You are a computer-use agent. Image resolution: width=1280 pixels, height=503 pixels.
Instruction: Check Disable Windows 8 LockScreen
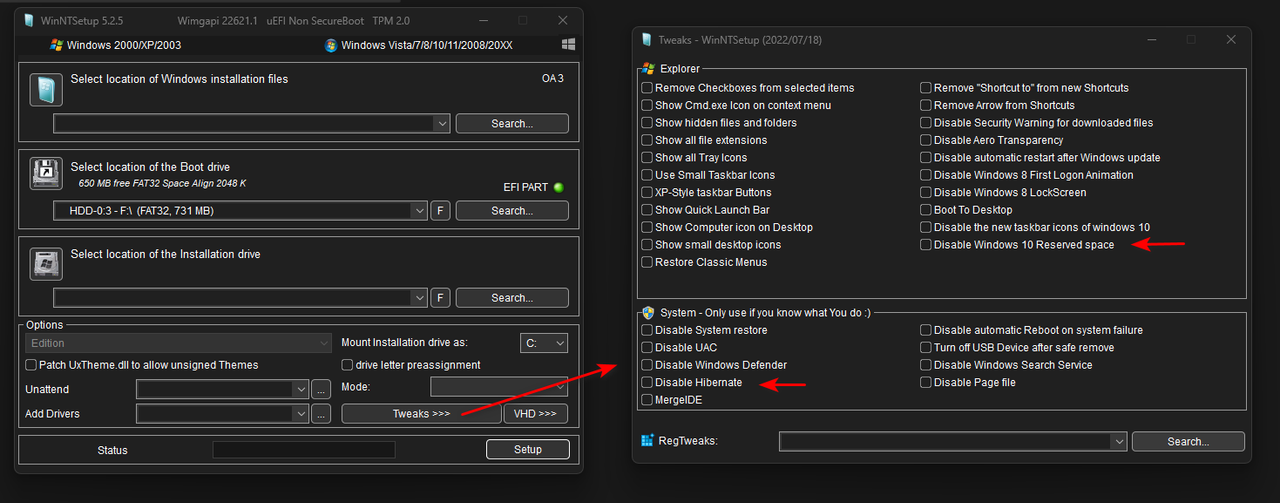[x=926, y=192]
